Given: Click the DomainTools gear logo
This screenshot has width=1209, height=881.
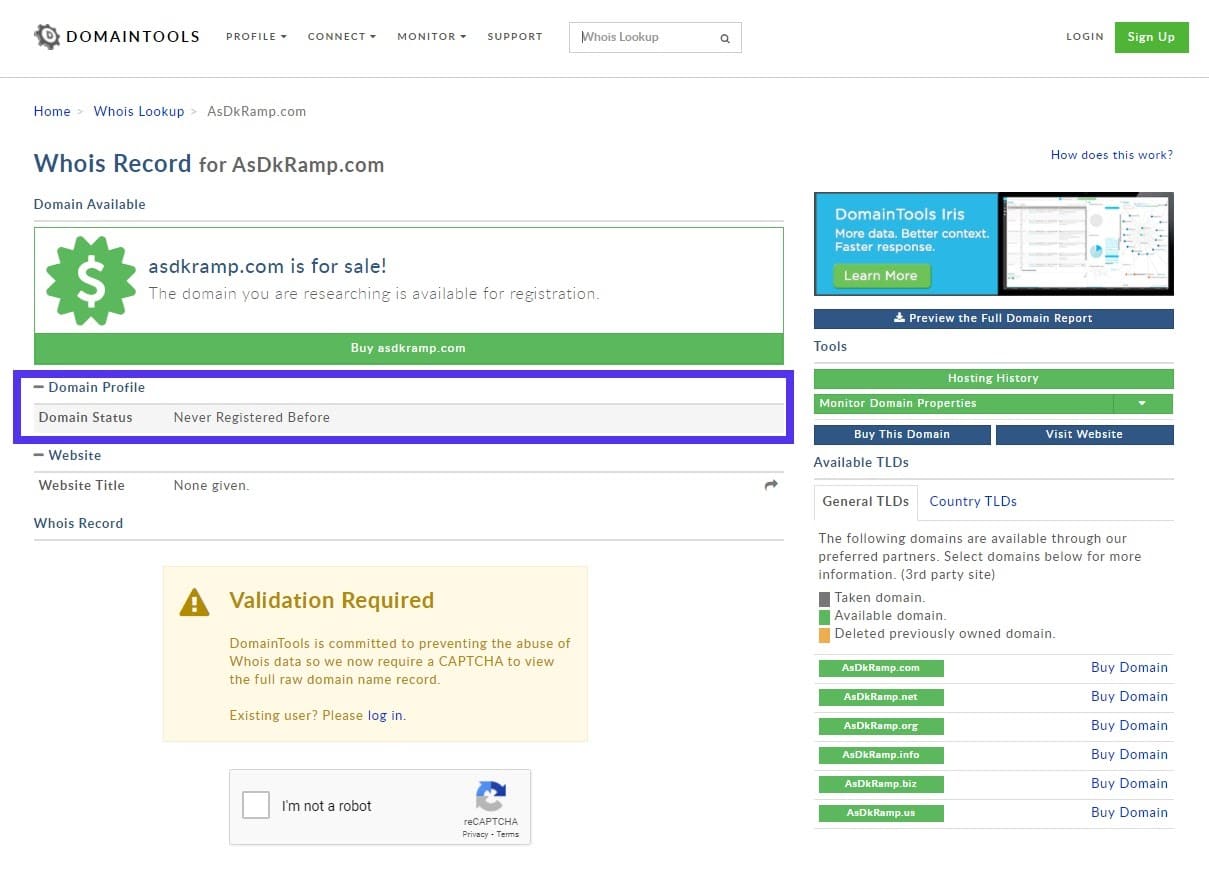Looking at the screenshot, I should point(47,36).
